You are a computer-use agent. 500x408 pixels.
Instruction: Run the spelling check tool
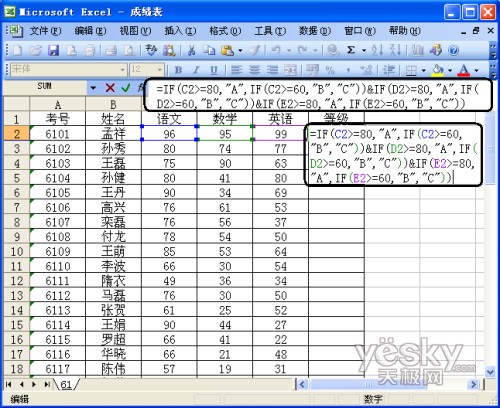[x=151, y=51]
